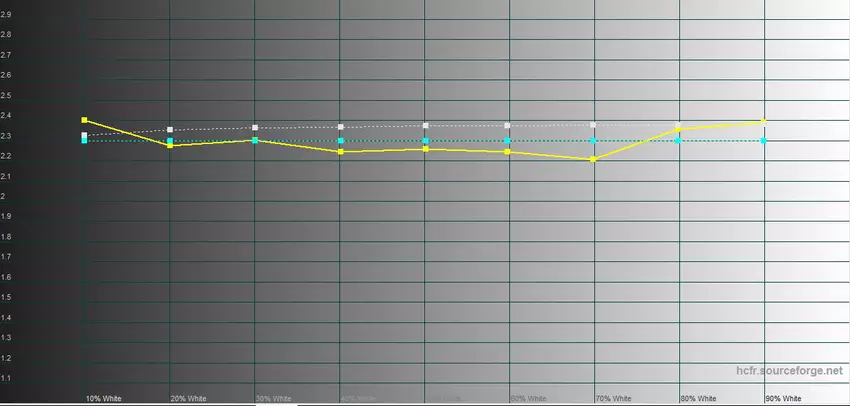Image resolution: width=850 pixels, height=406 pixels.
Task: Click the yellow data point at 10% White
Action: tap(84, 120)
